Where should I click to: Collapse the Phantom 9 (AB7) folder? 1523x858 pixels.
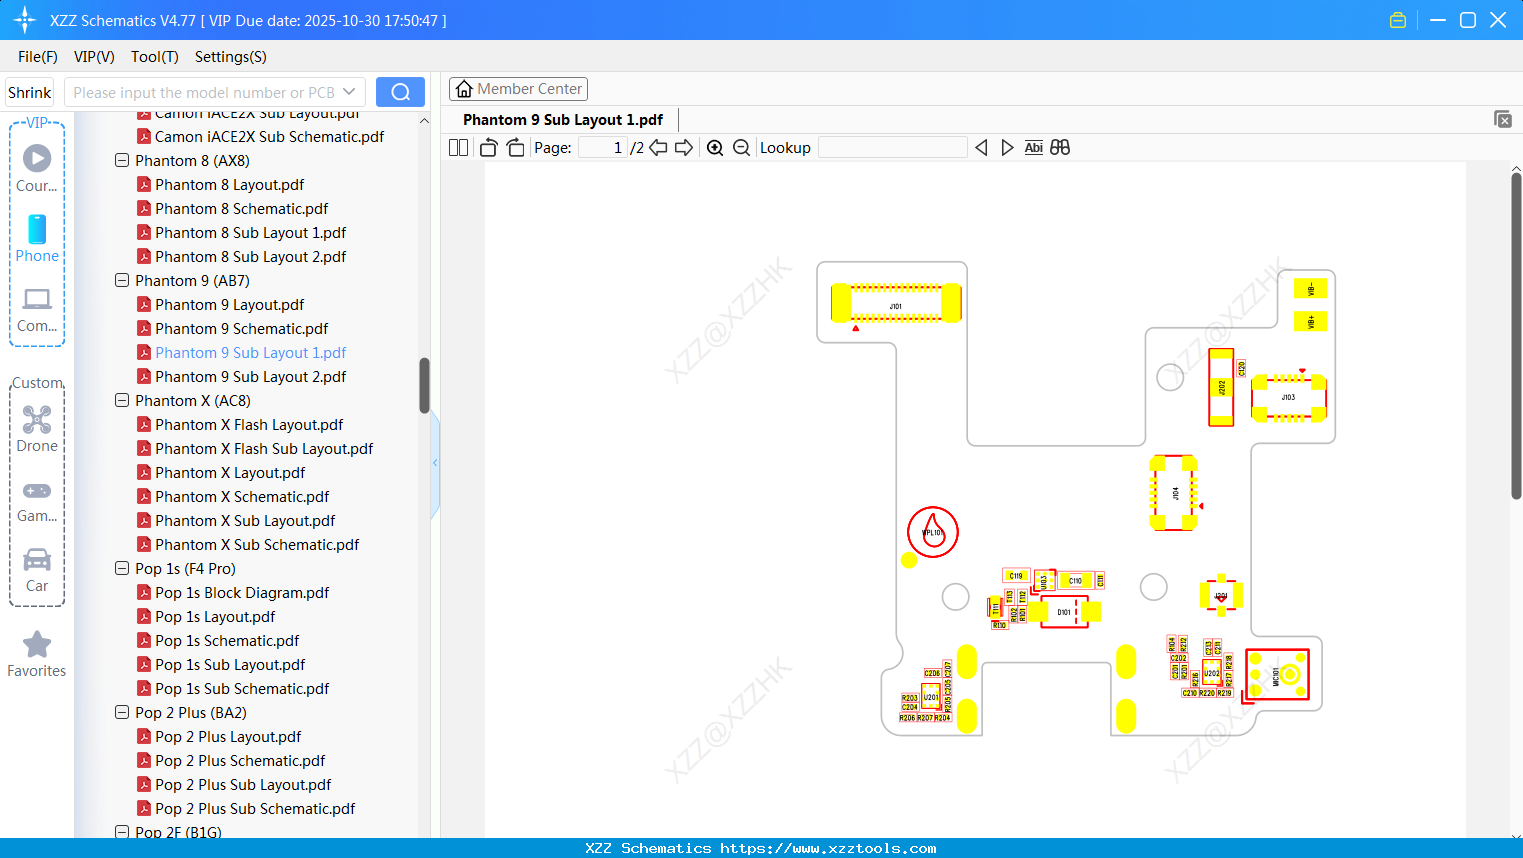(122, 280)
